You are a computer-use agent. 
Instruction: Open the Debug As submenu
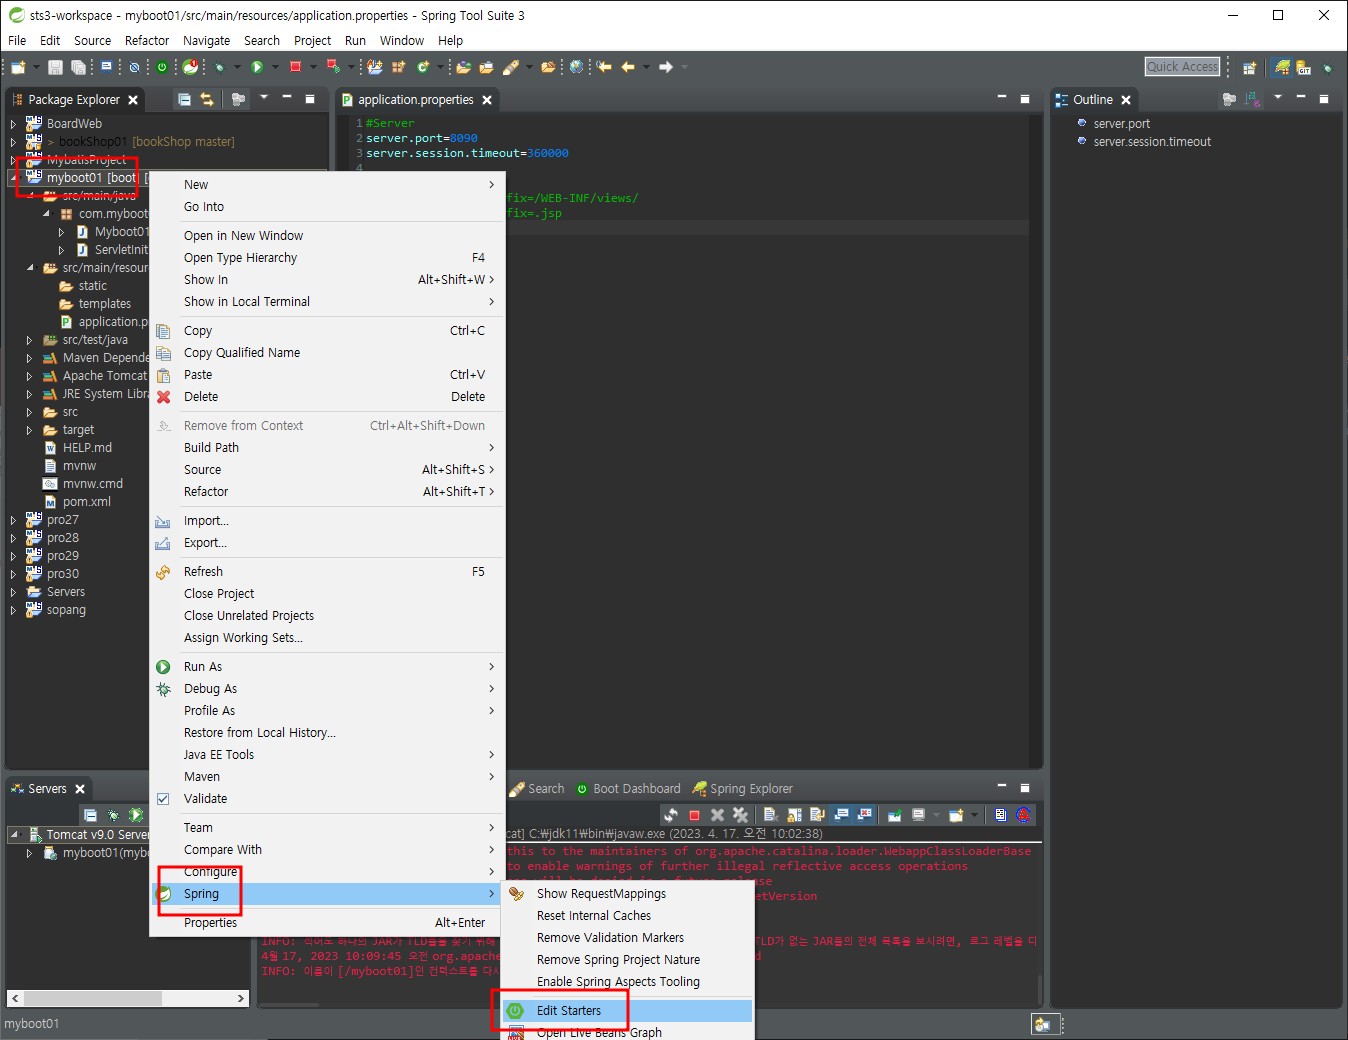click(x=327, y=689)
